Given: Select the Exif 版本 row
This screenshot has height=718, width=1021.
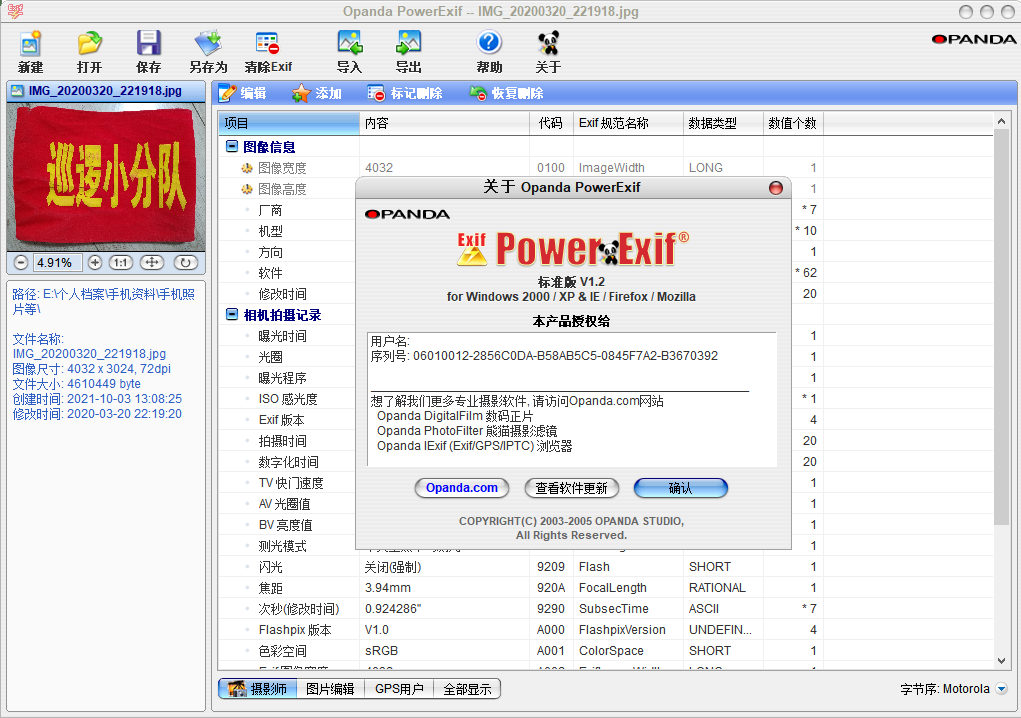Looking at the screenshot, I should tap(281, 420).
